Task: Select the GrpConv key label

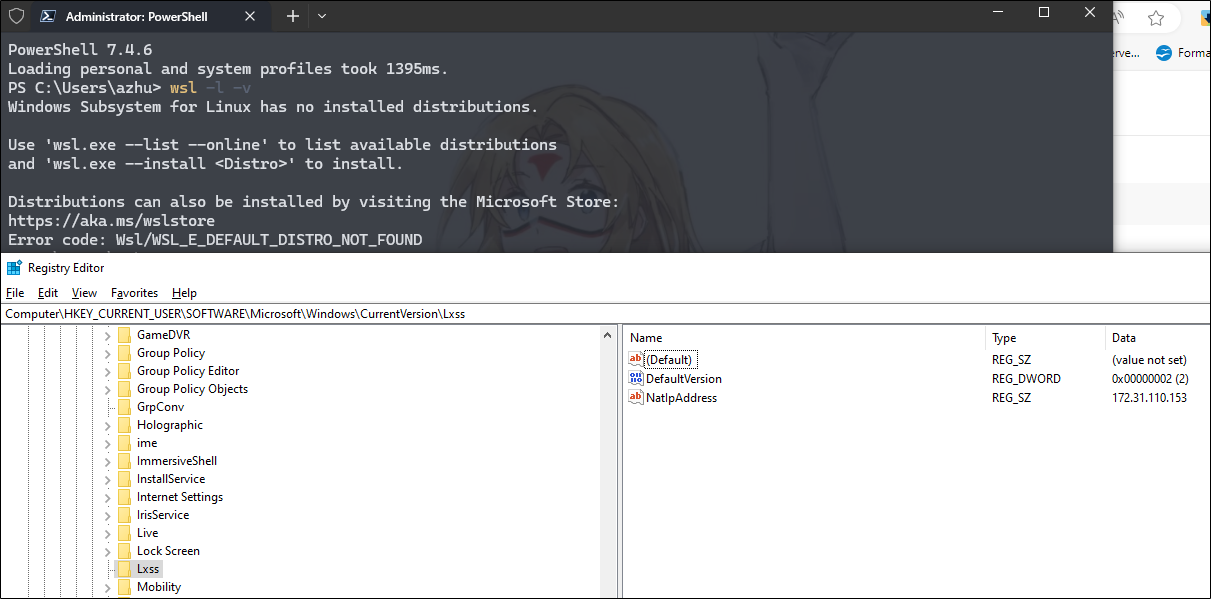Action: tap(160, 407)
